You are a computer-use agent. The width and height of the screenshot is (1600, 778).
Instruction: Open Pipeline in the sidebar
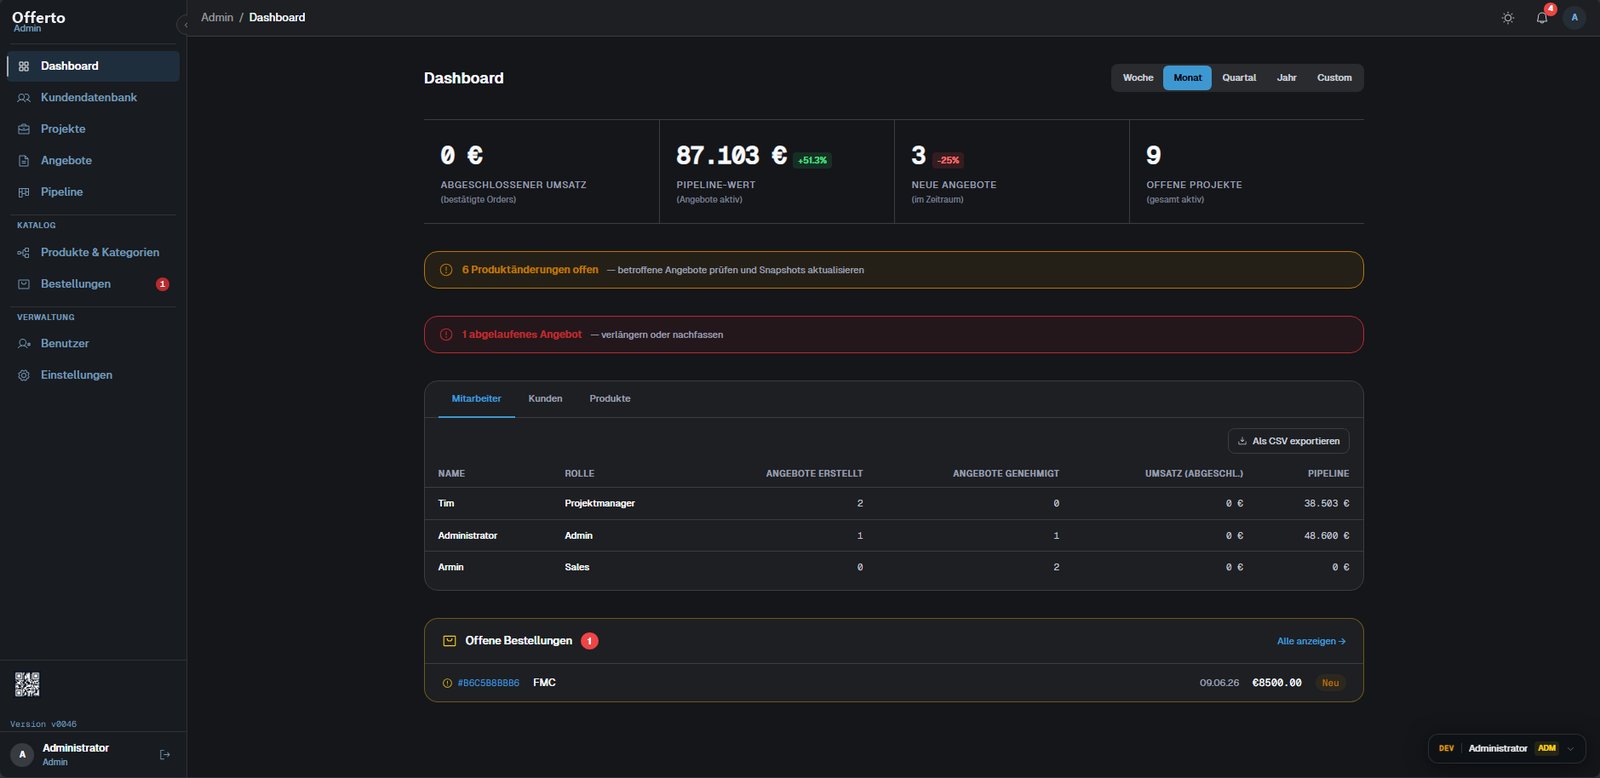pos(93,192)
